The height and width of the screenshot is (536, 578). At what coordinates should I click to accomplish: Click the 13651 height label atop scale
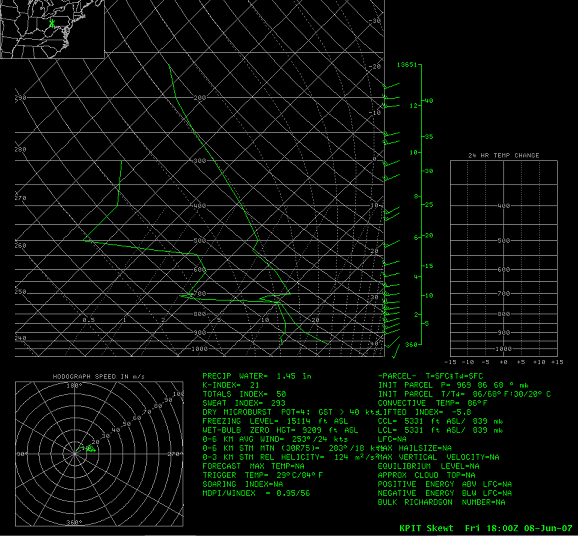click(407, 65)
